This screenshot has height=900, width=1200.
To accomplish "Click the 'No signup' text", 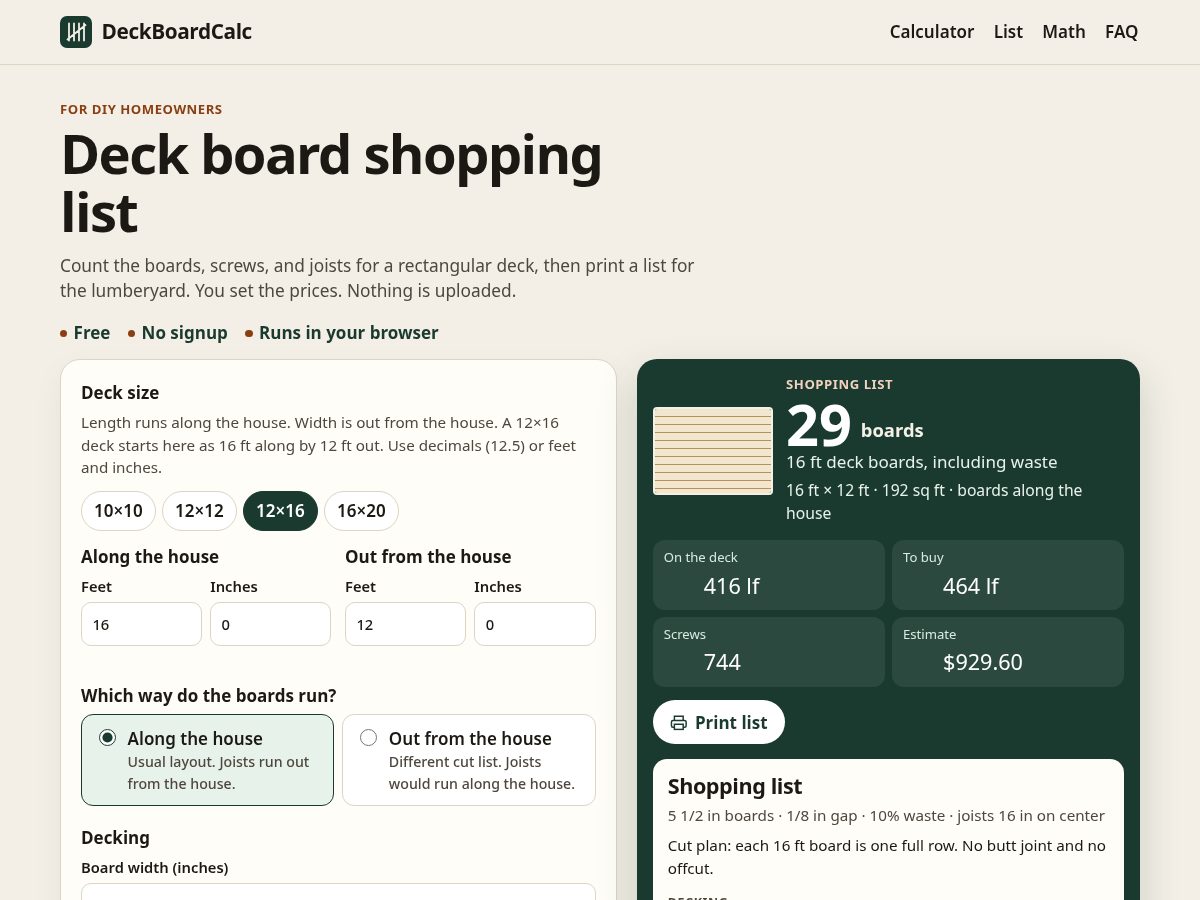I will click(185, 333).
